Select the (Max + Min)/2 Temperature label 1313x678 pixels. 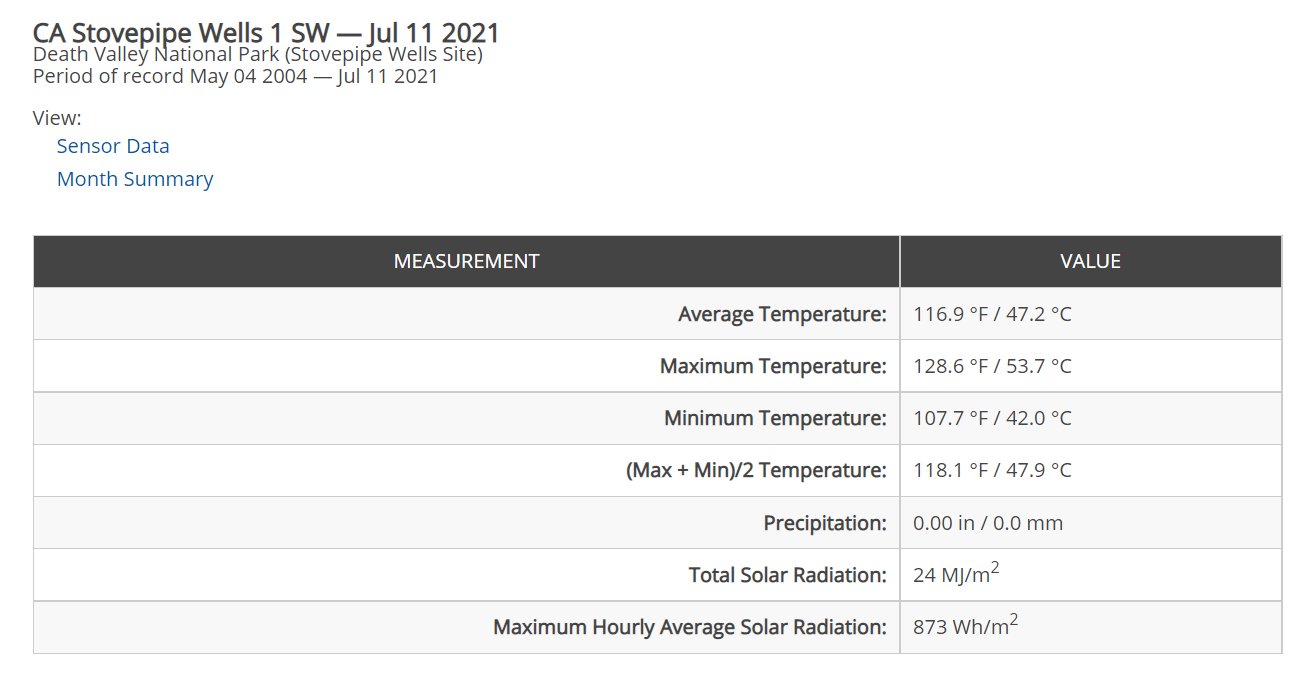756,470
